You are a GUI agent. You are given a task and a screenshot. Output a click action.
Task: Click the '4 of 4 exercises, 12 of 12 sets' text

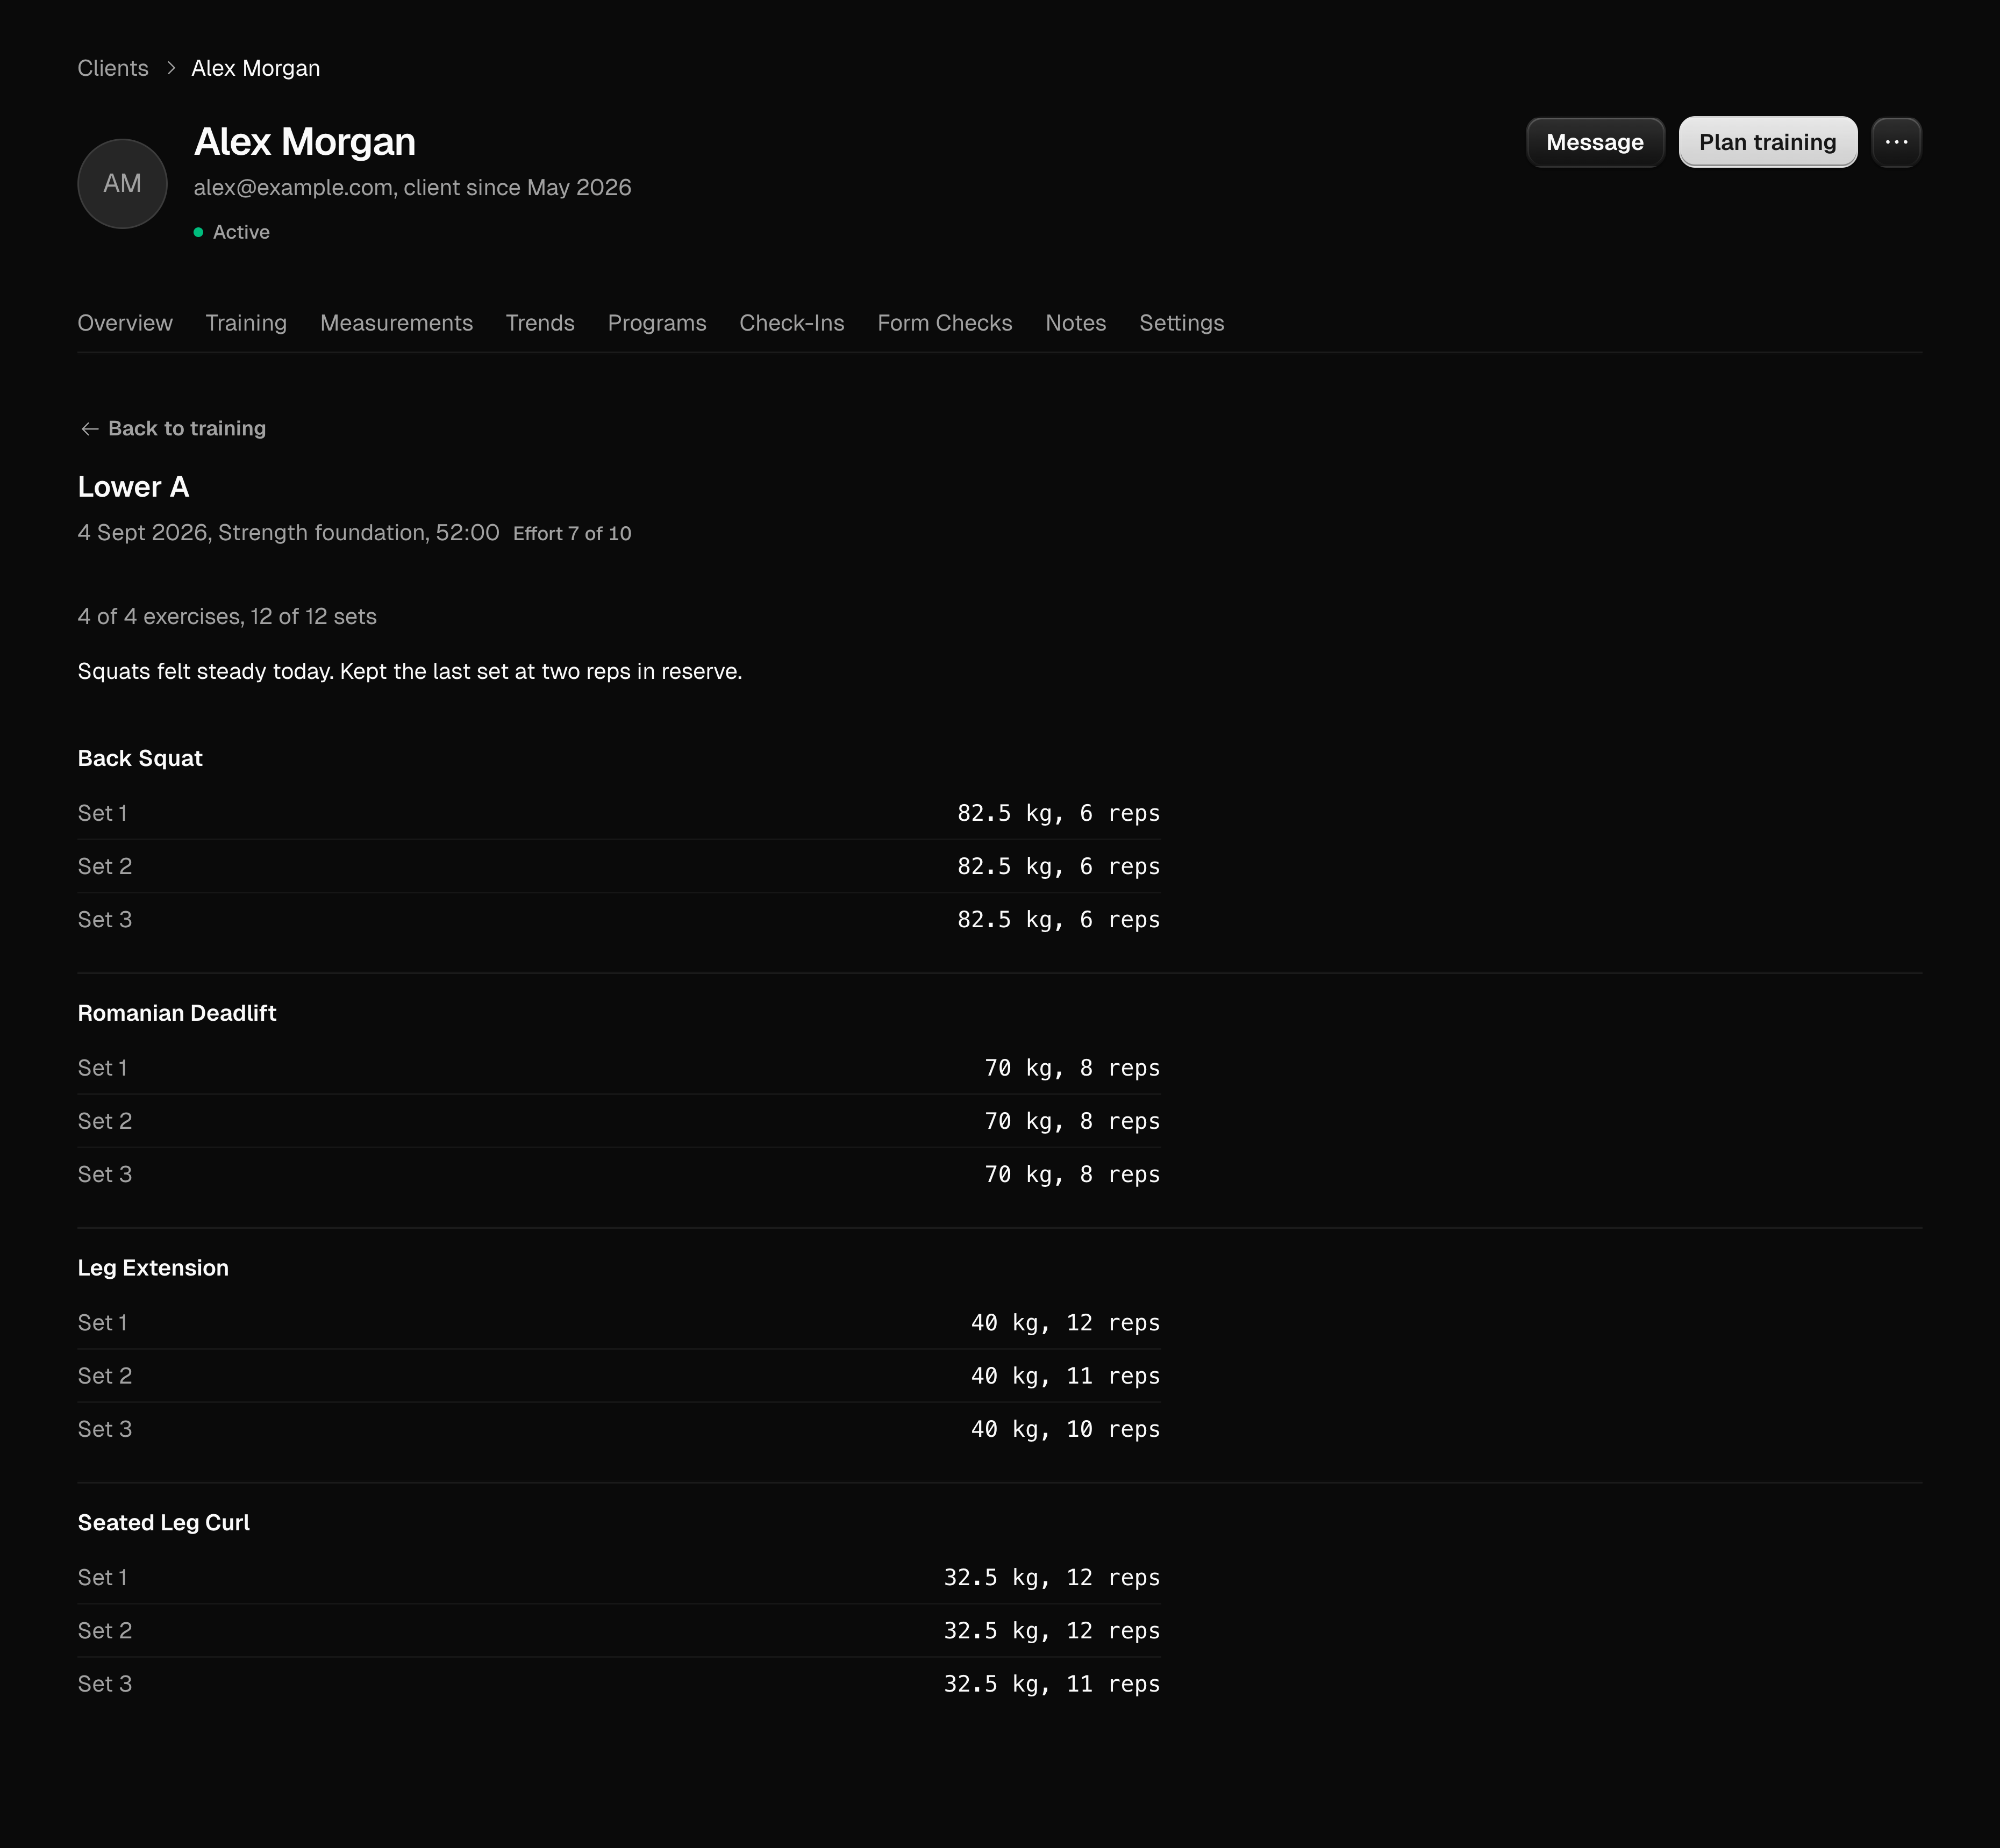pyautogui.click(x=227, y=617)
